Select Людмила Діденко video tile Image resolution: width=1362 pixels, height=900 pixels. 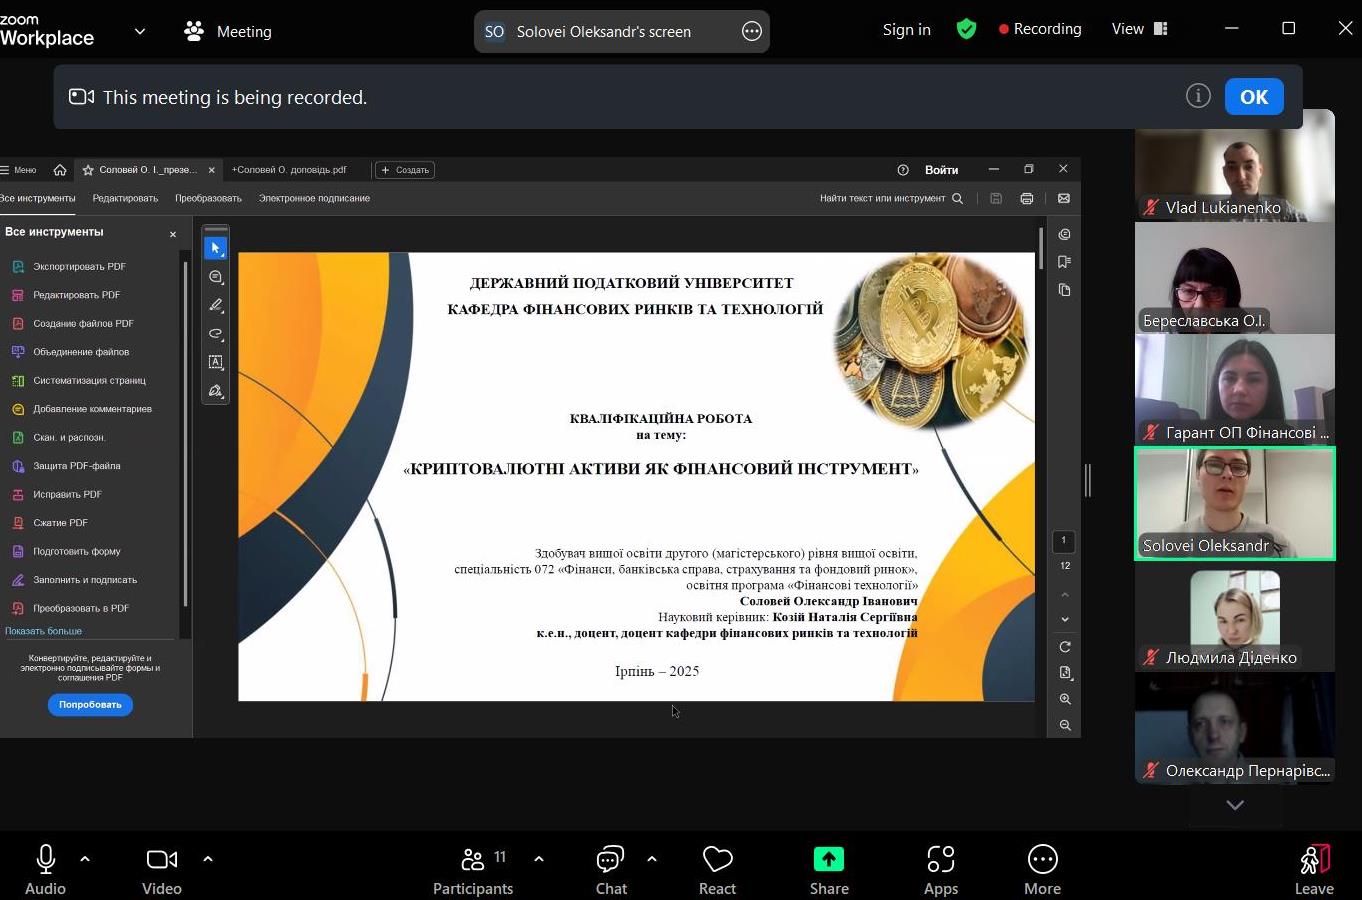[x=1234, y=616]
